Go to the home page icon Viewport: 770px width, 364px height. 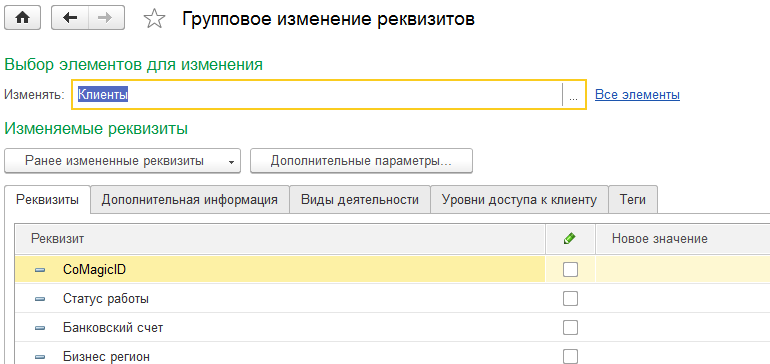tap(23, 18)
